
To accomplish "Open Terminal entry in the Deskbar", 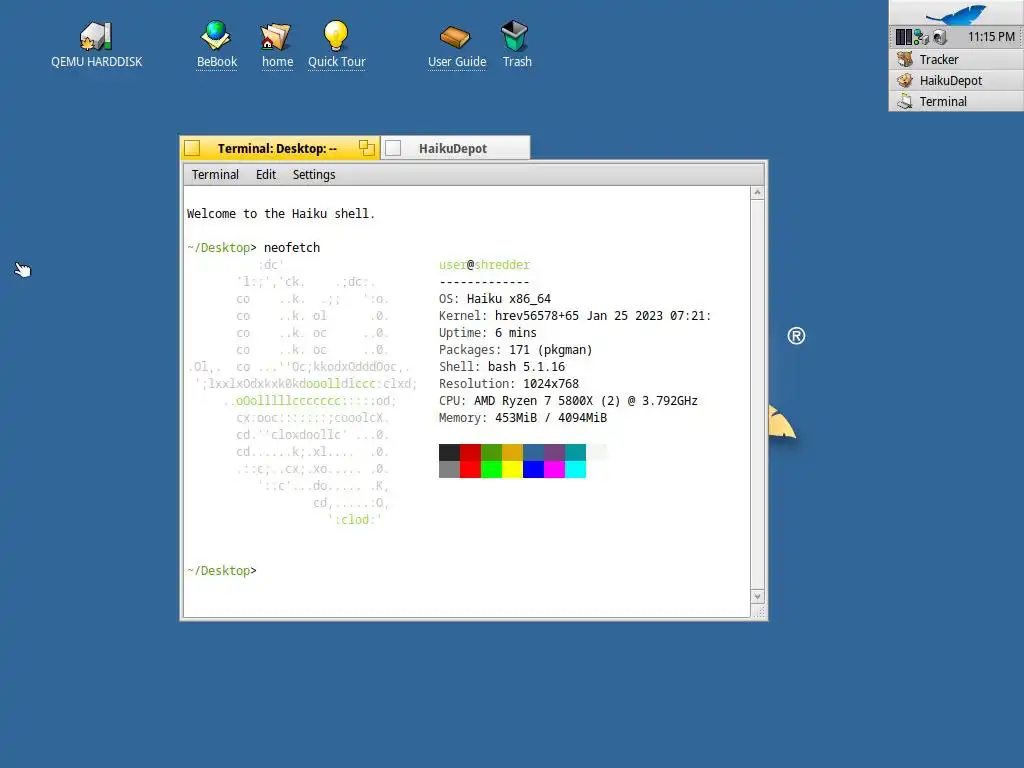I will pos(956,101).
